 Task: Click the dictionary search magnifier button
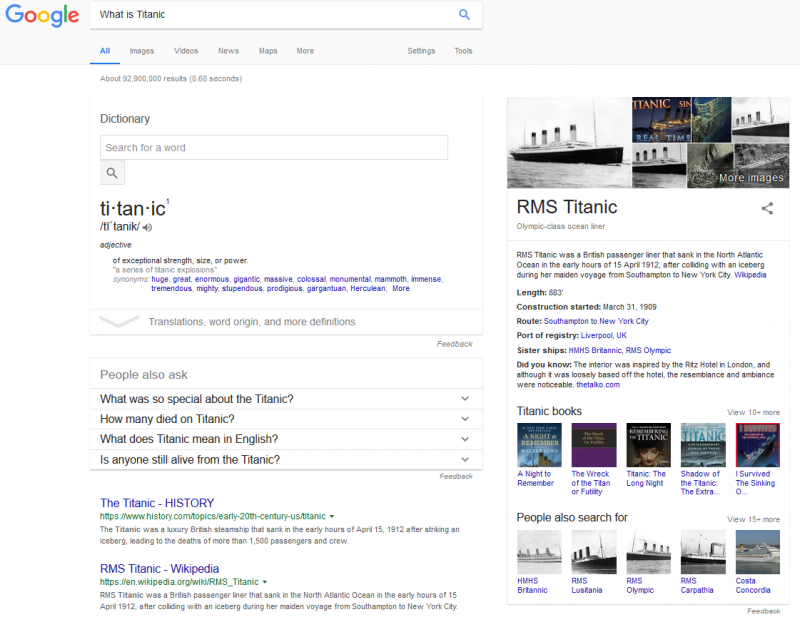click(x=112, y=173)
